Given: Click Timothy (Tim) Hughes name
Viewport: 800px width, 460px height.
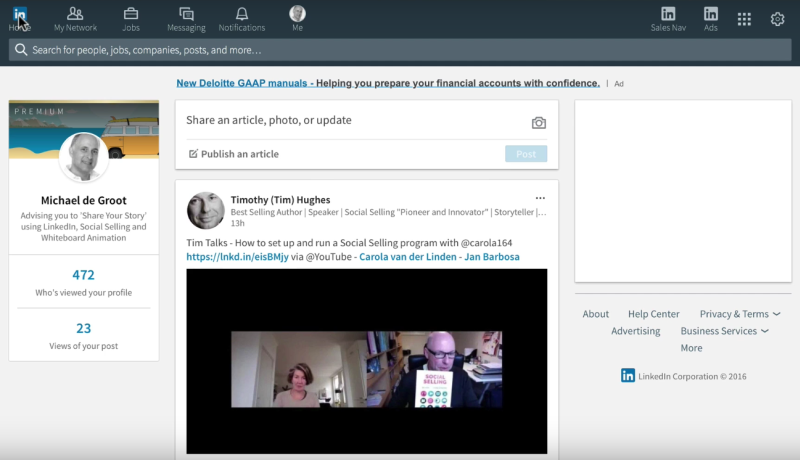Looking at the screenshot, I should click(x=280, y=200).
